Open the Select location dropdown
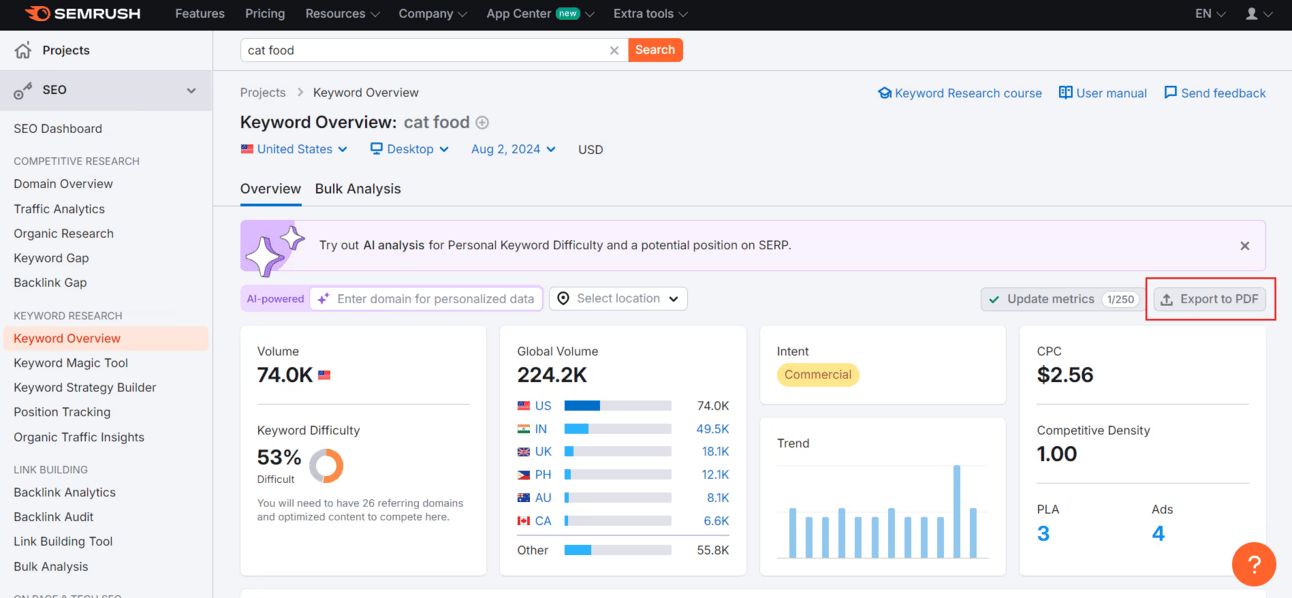Viewport: 1292px width, 598px height. [618, 298]
